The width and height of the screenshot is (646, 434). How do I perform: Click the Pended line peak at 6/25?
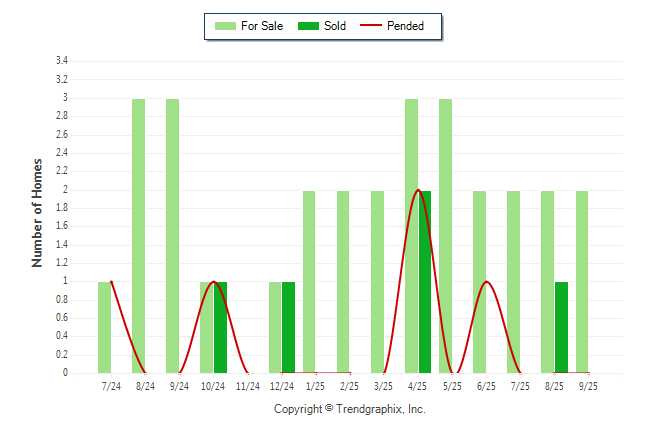click(x=486, y=282)
